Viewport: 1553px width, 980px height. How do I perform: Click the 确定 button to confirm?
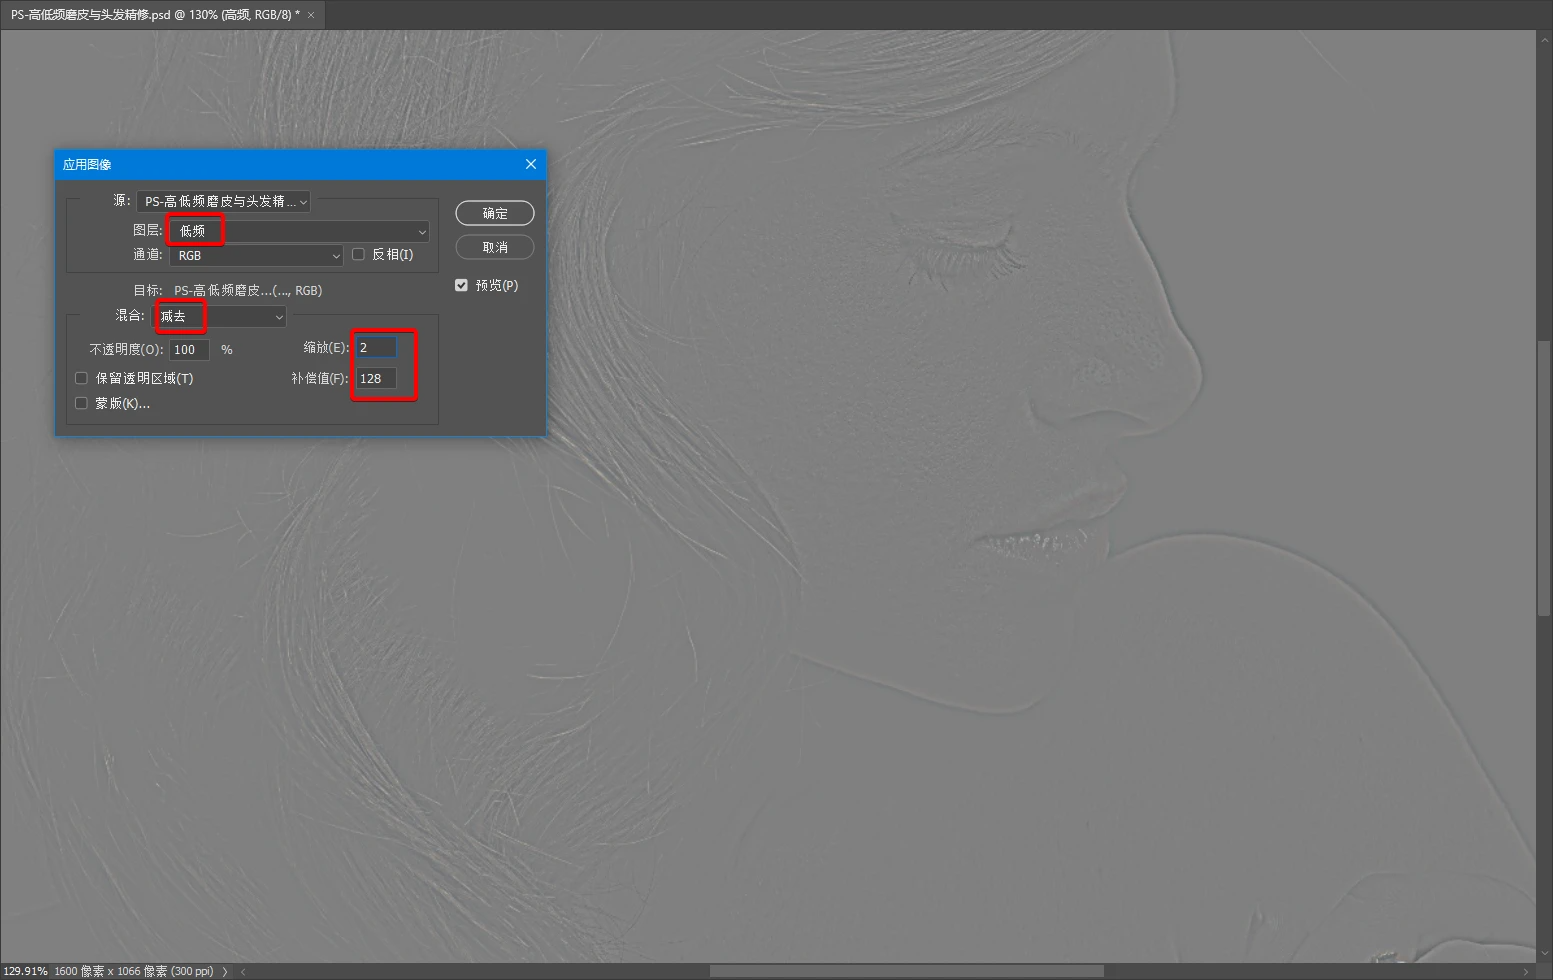pyautogui.click(x=494, y=213)
